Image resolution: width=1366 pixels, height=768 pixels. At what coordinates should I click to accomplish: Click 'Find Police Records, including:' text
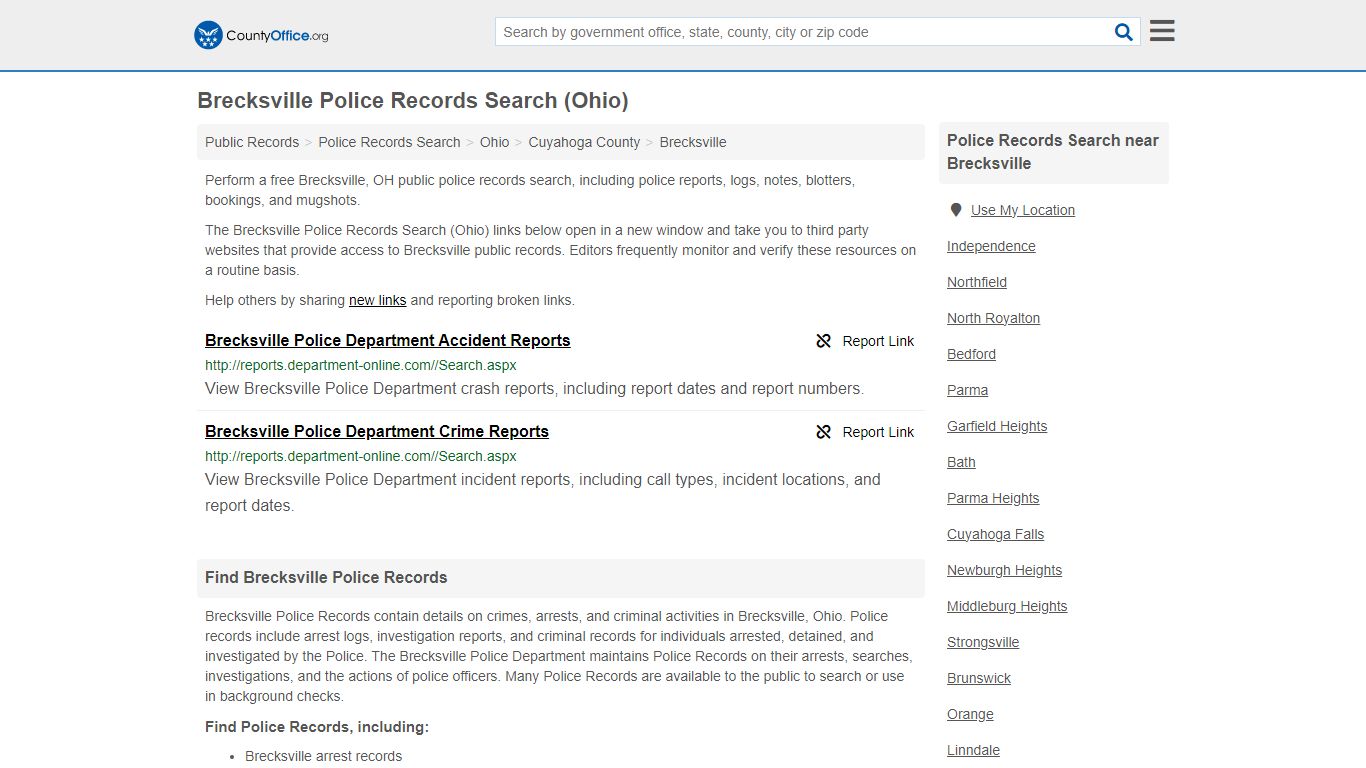coord(317,727)
